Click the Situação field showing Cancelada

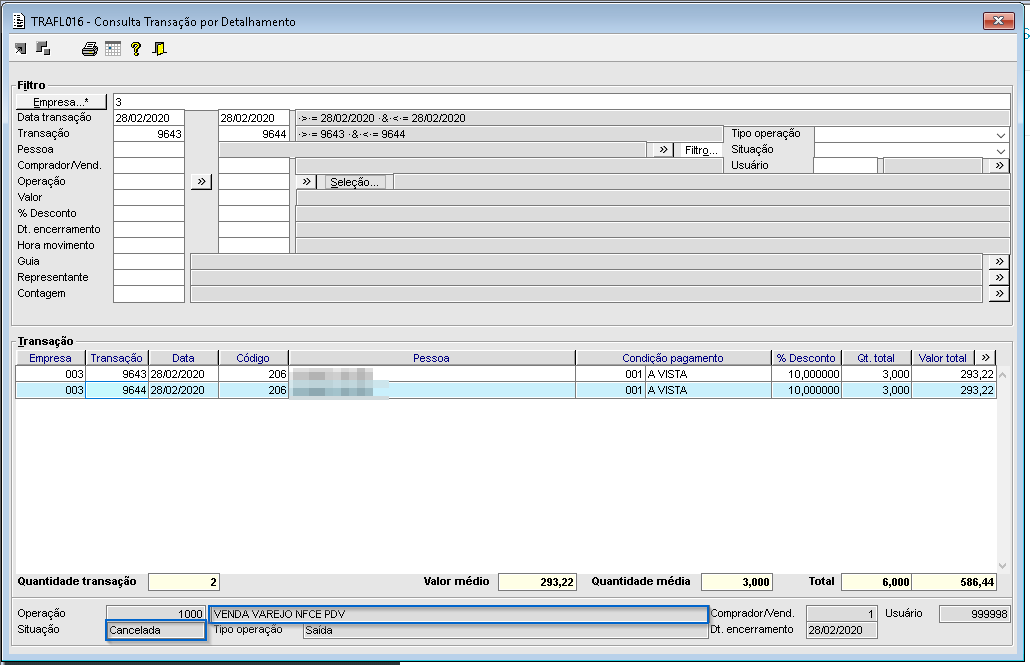156,630
